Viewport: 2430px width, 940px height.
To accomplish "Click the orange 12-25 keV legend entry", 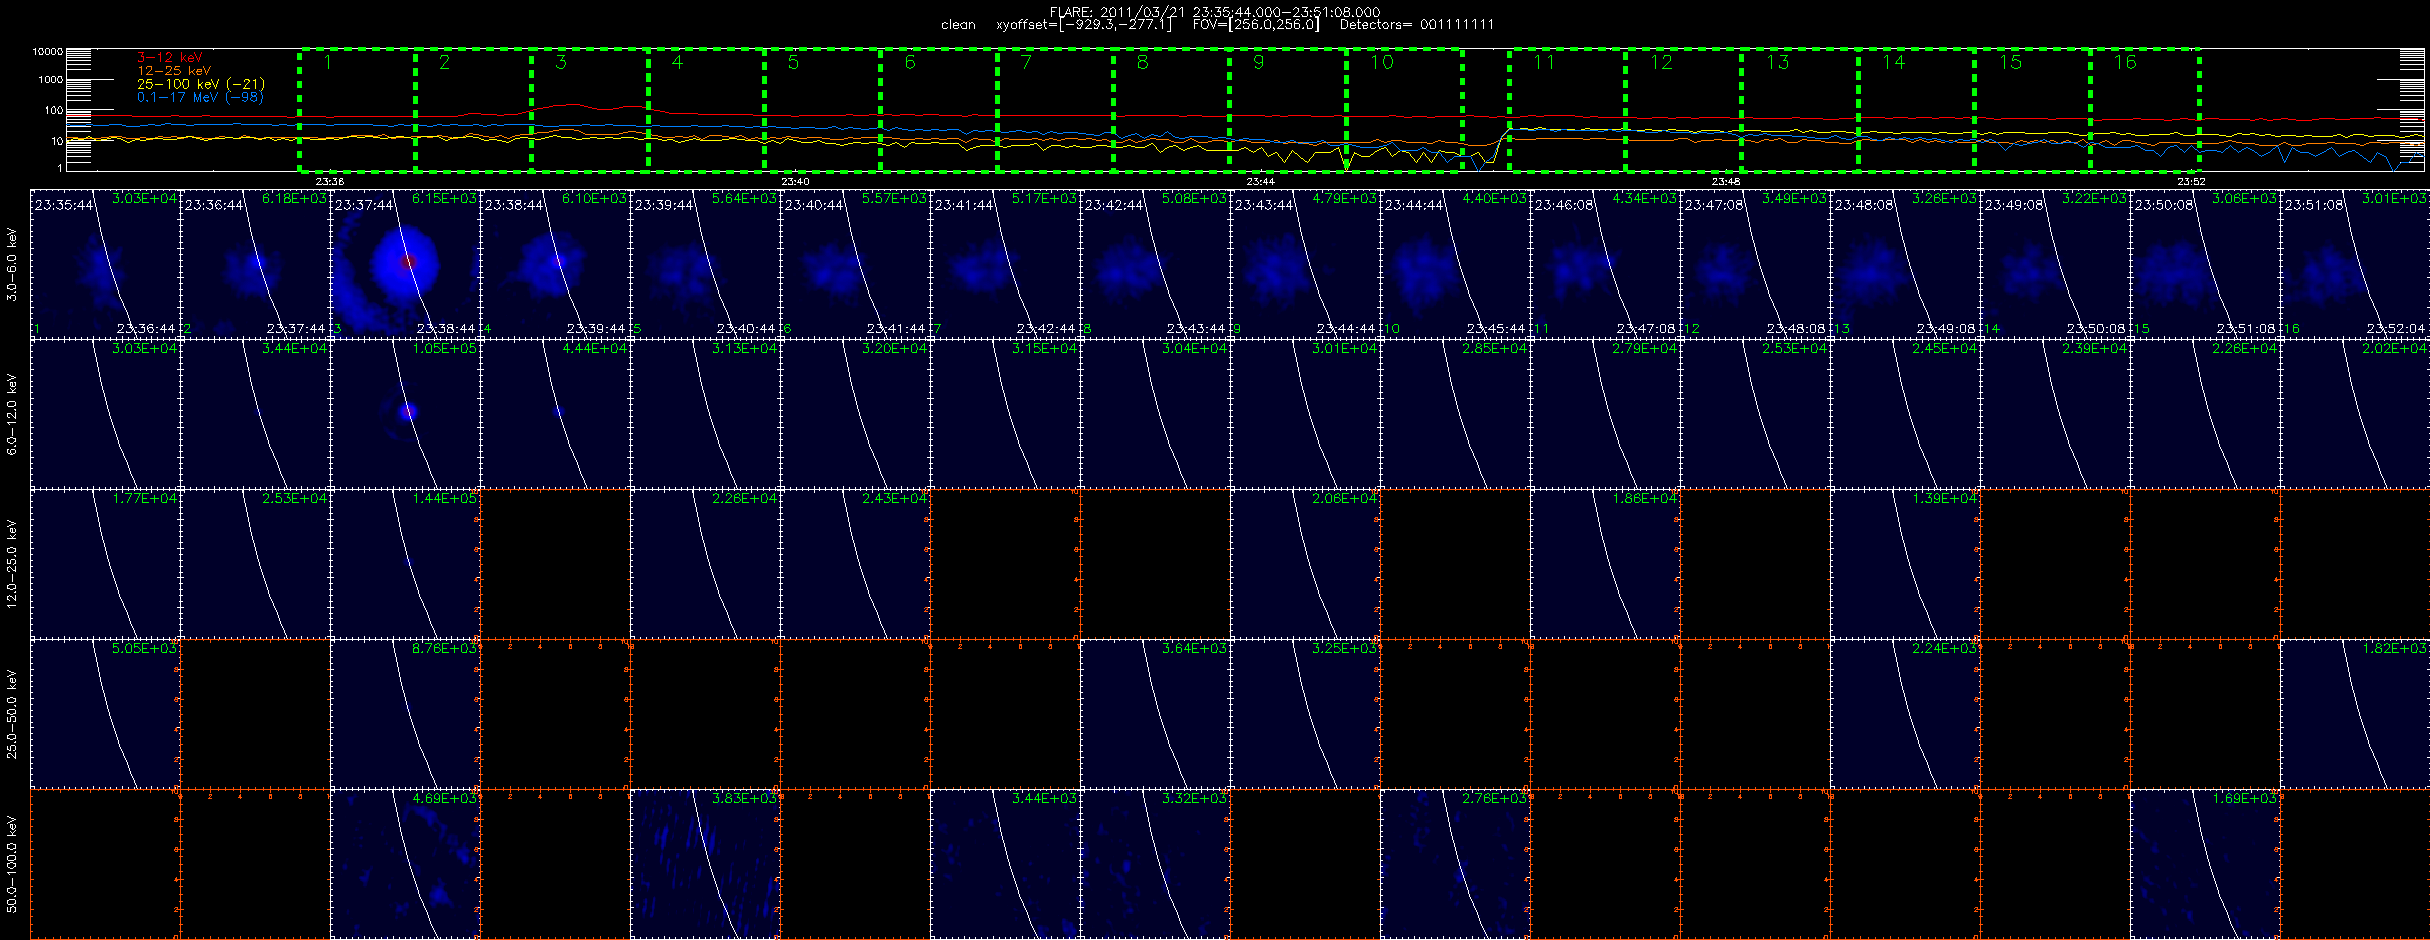I will coord(174,71).
